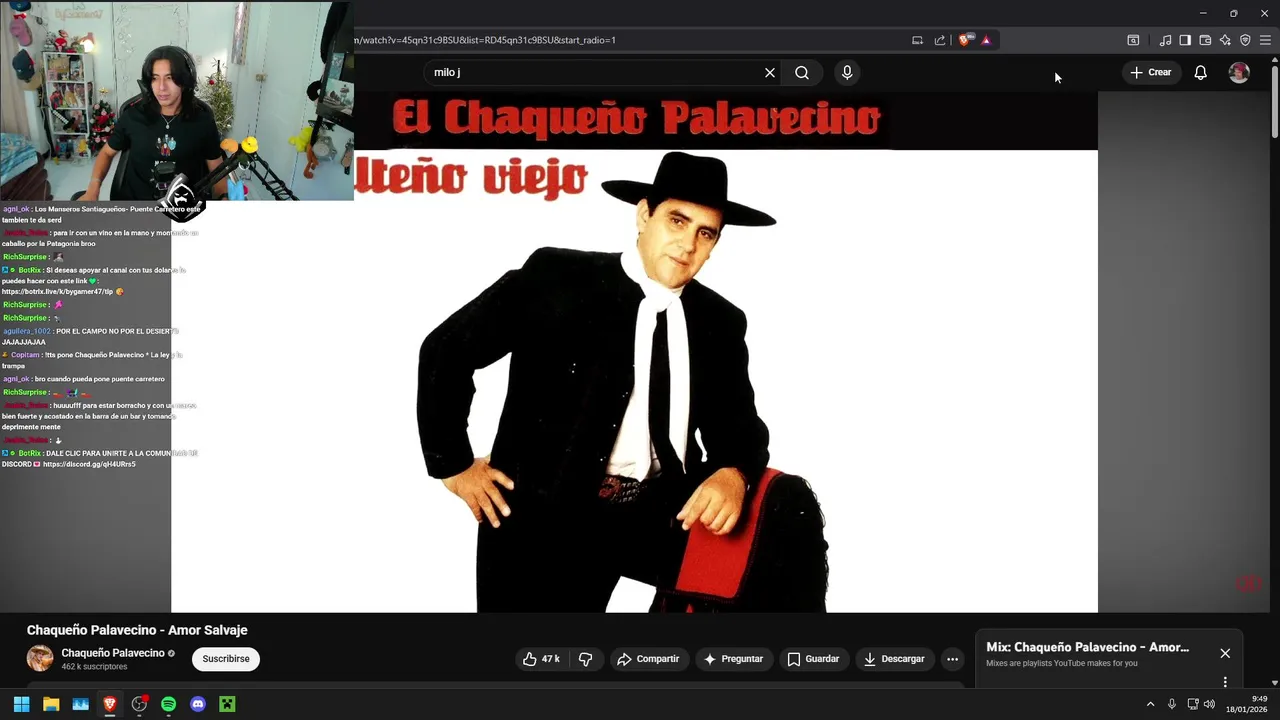Click the discord.gg/qH4URrs5 link in chat
The image size is (1280, 720).
coord(89,464)
